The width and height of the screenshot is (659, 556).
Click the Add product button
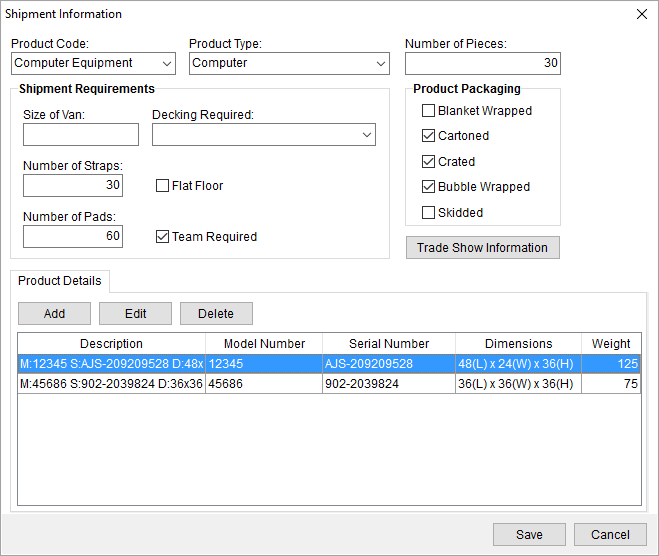[x=54, y=313]
